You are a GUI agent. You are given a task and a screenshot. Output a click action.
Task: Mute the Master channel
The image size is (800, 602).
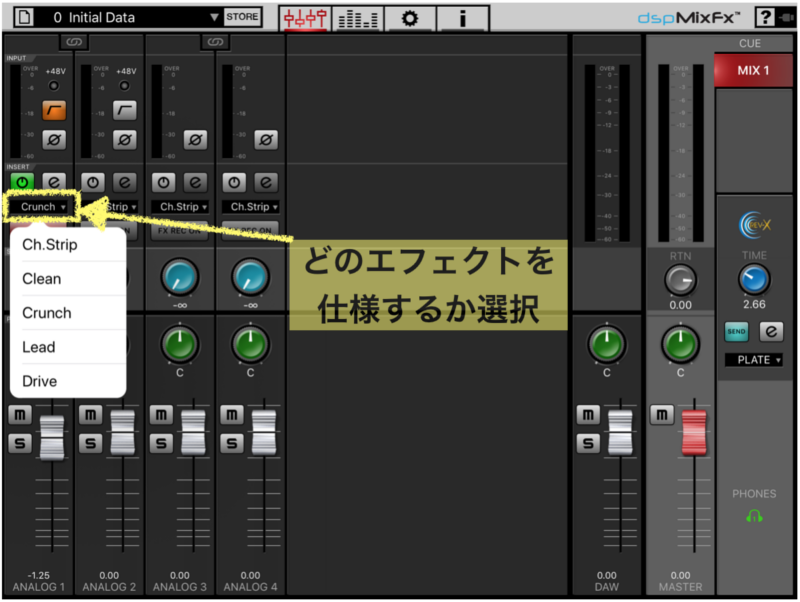(x=662, y=415)
